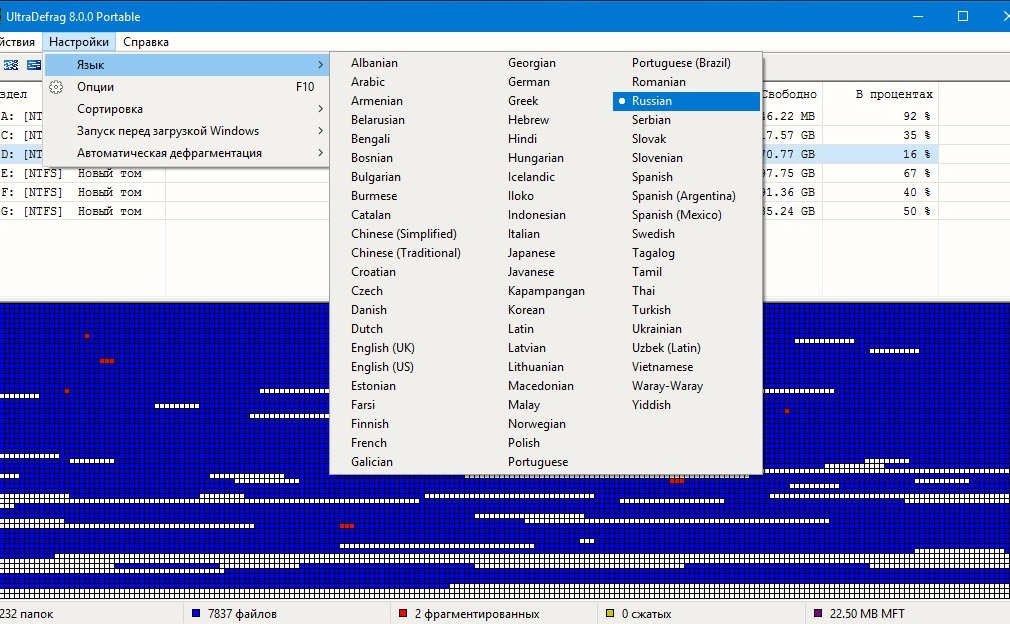The width and height of the screenshot is (1010, 624).
Task: Choose Spanish (Argentina) language
Action: 686,196
